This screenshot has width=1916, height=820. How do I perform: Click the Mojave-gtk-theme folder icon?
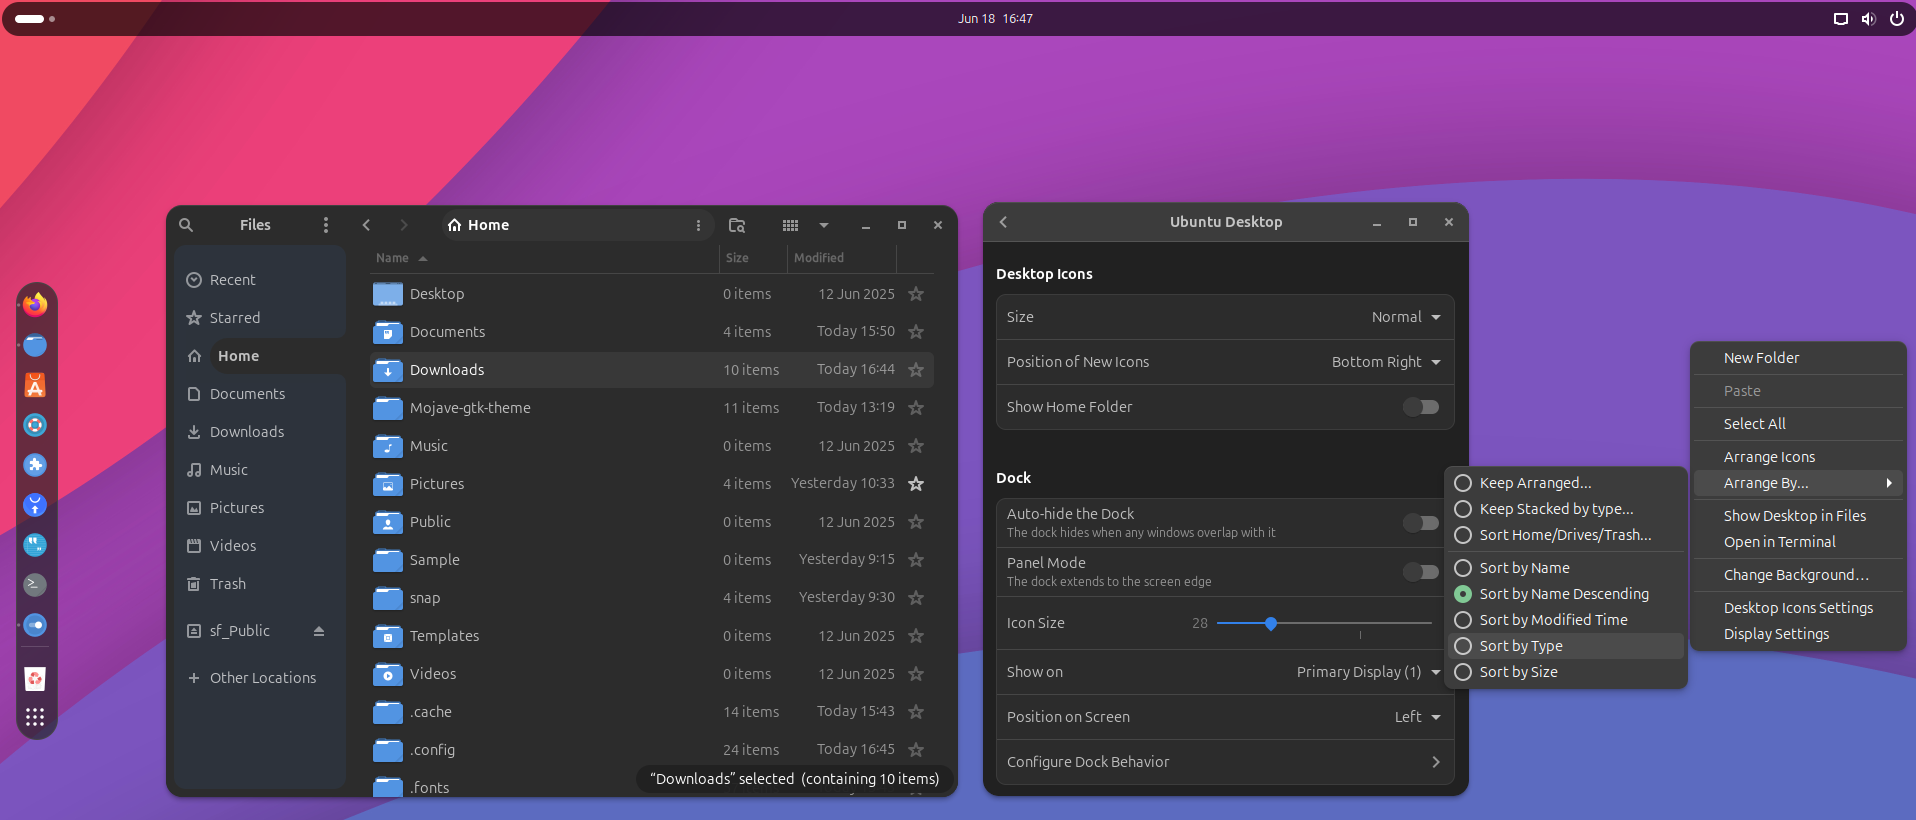click(388, 408)
